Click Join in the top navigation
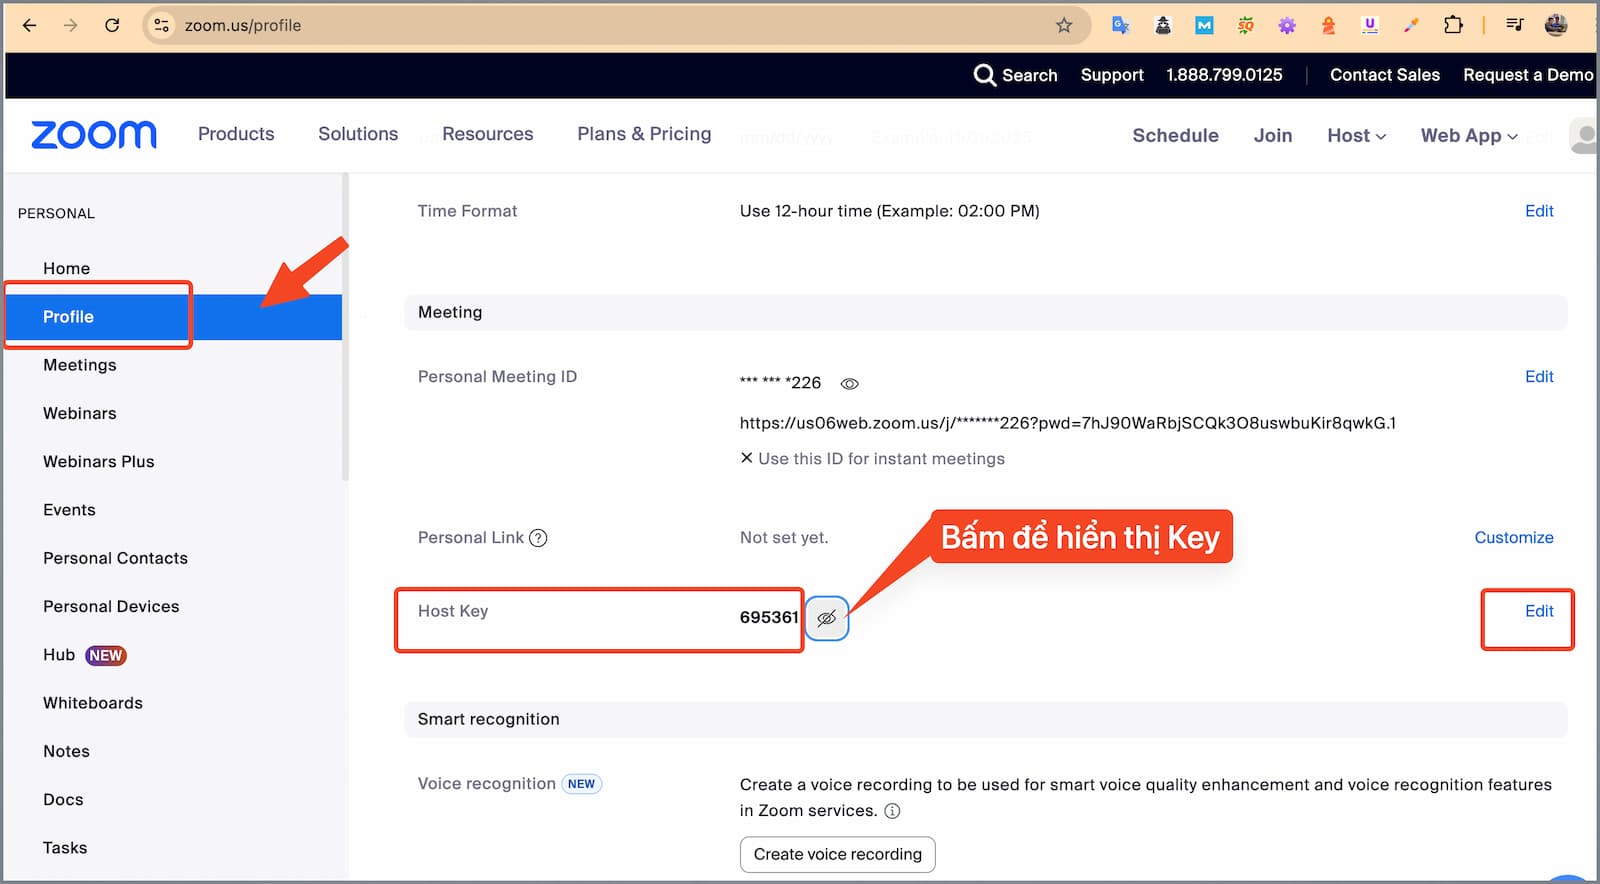 (x=1273, y=135)
